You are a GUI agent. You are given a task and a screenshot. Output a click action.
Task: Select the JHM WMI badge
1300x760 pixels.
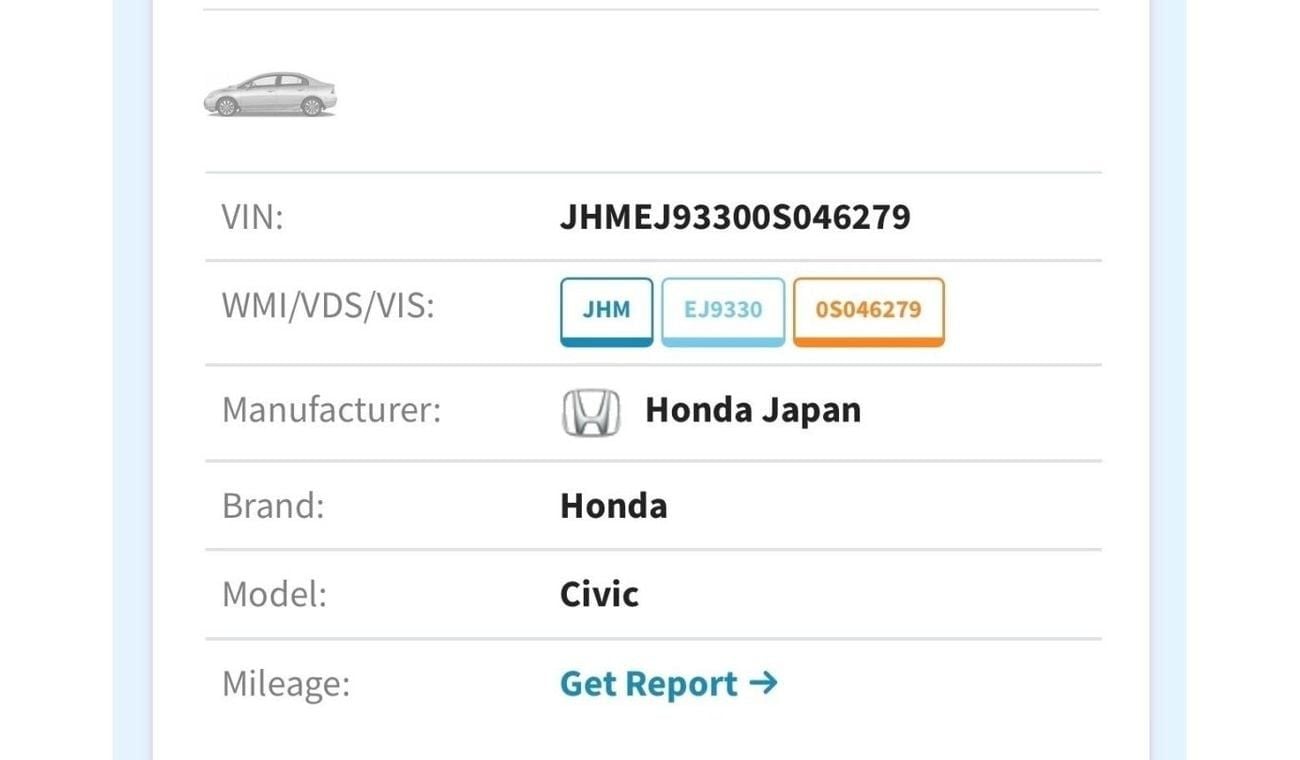pyautogui.click(x=606, y=309)
